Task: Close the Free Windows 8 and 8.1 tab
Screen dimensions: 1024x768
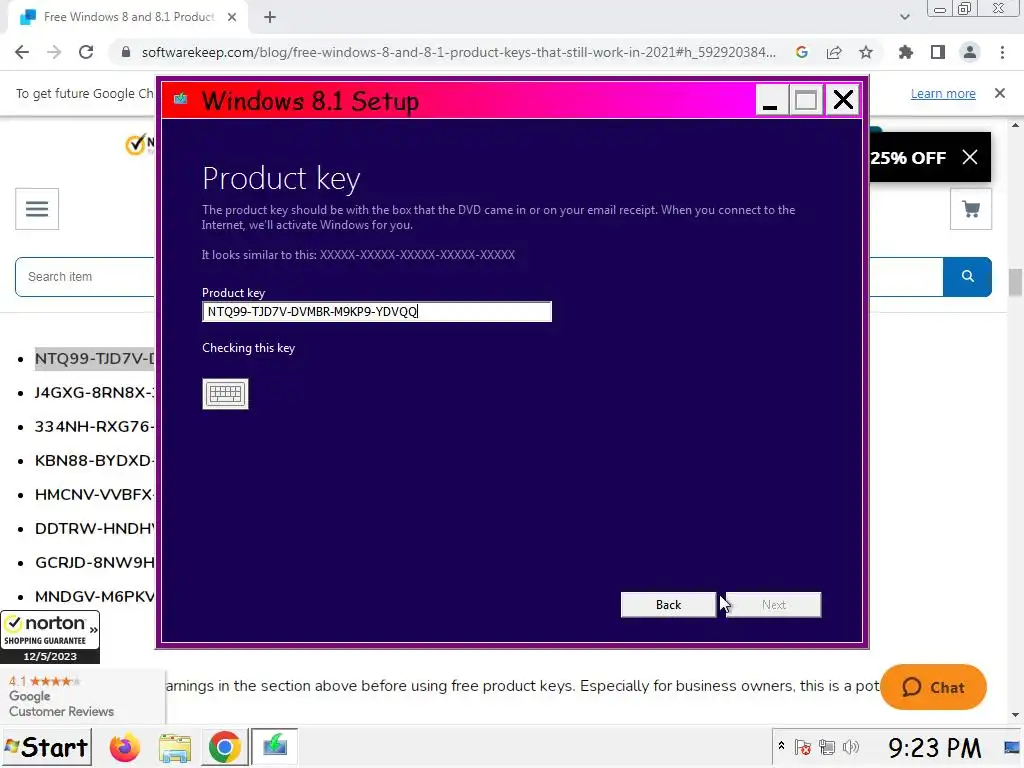Action: 232,17
